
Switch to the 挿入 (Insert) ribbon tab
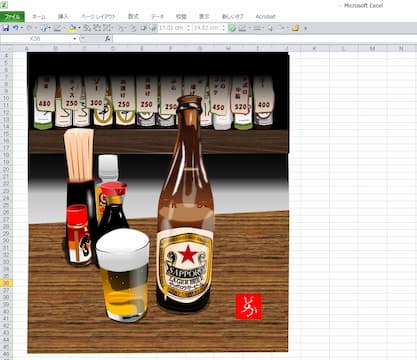63,17
